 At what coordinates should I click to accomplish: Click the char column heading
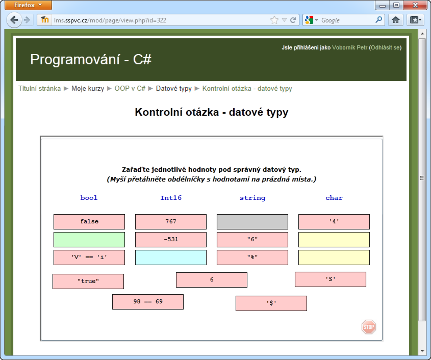point(334,198)
